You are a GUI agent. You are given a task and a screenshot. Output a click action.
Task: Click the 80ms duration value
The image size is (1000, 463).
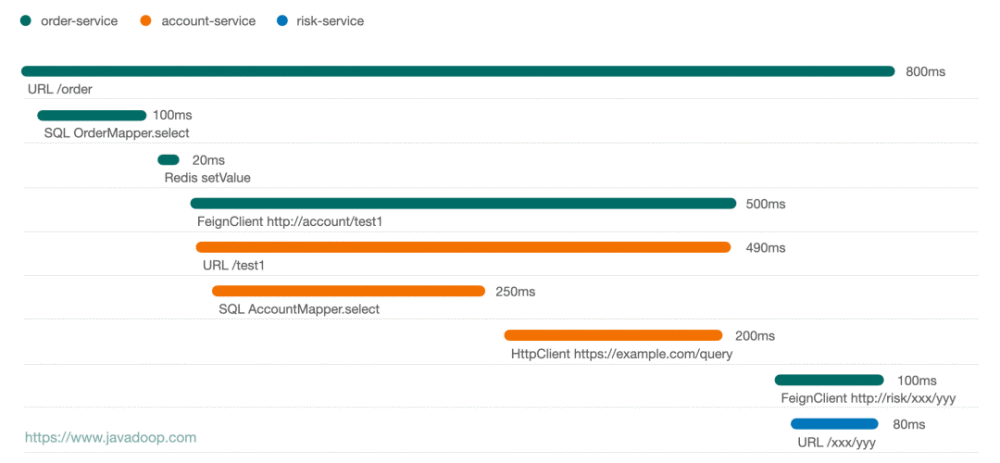909,425
